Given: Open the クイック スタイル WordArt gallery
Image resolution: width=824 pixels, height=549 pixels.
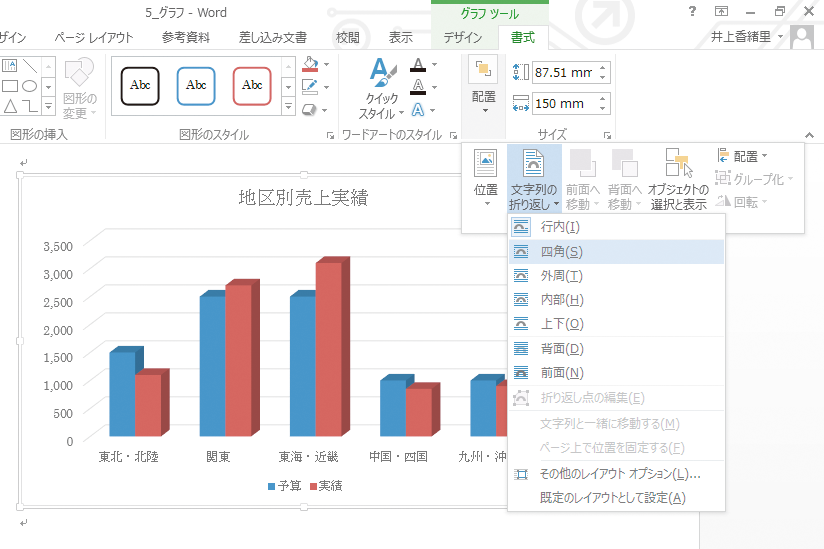Looking at the screenshot, I should [x=382, y=89].
